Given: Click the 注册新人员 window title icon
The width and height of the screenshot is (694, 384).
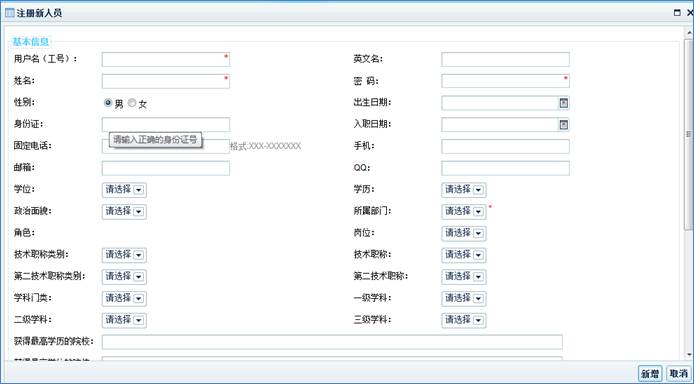Looking at the screenshot, I should pos(10,13).
